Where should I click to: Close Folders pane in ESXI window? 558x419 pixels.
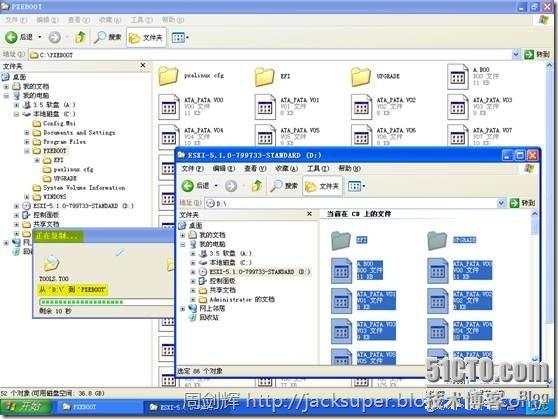310,214
